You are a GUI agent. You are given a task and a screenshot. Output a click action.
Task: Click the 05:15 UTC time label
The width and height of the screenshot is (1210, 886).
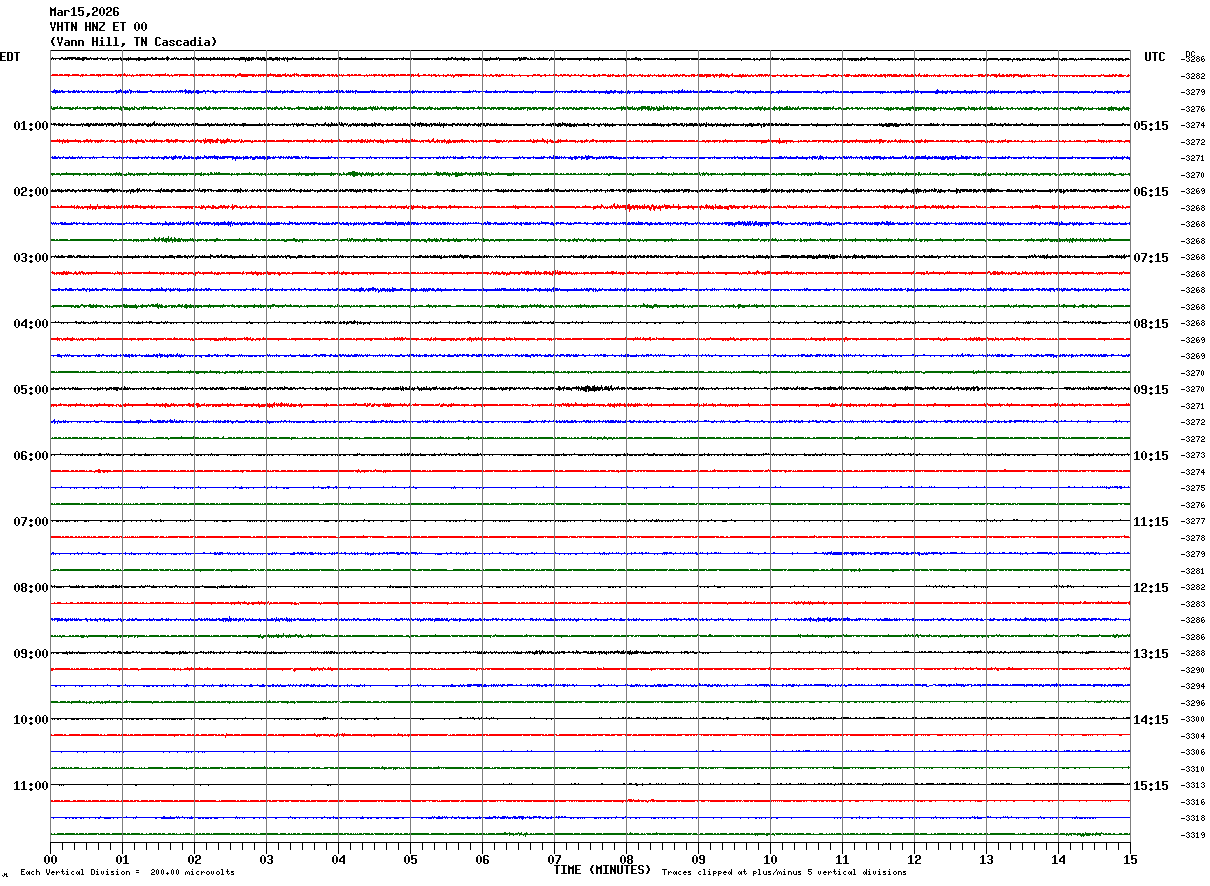coord(1150,126)
